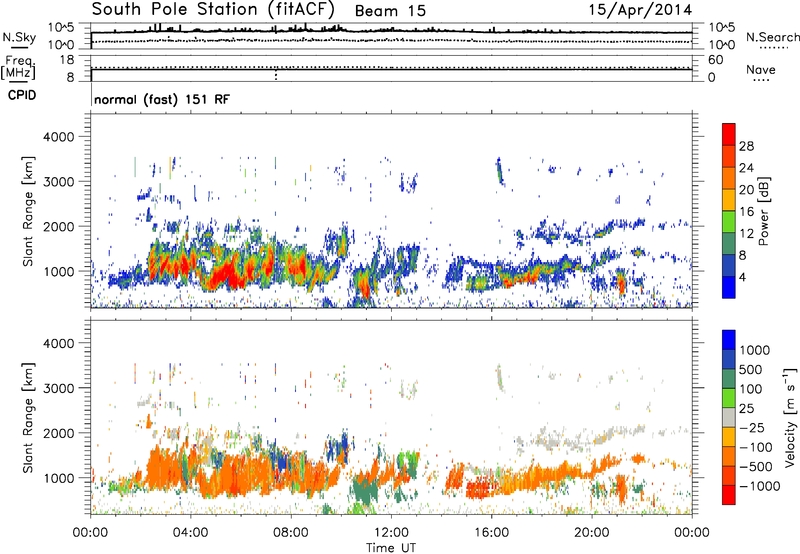Click the 'N.Search' legend label
The height and width of the screenshot is (554, 800).
[773, 37]
